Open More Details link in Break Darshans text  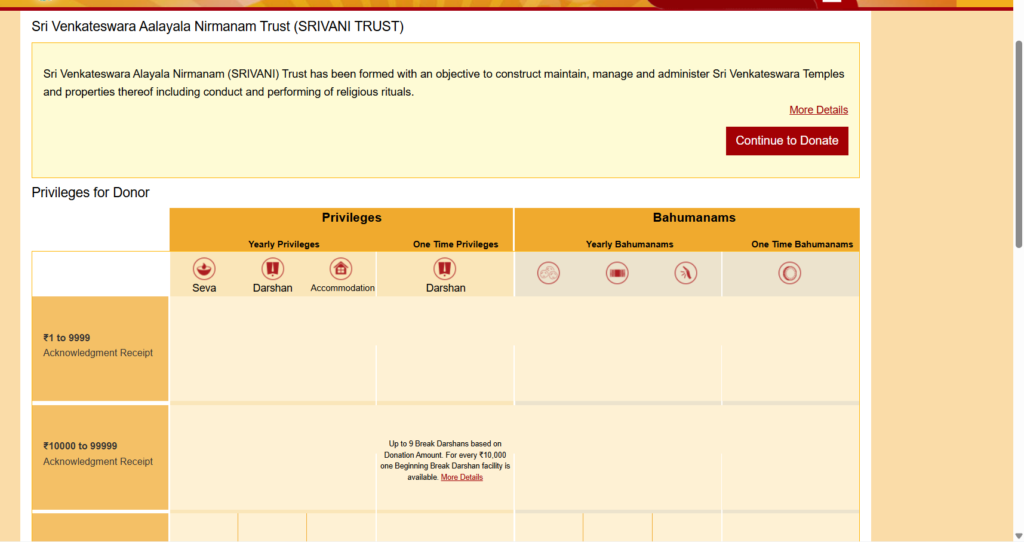[x=462, y=478]
